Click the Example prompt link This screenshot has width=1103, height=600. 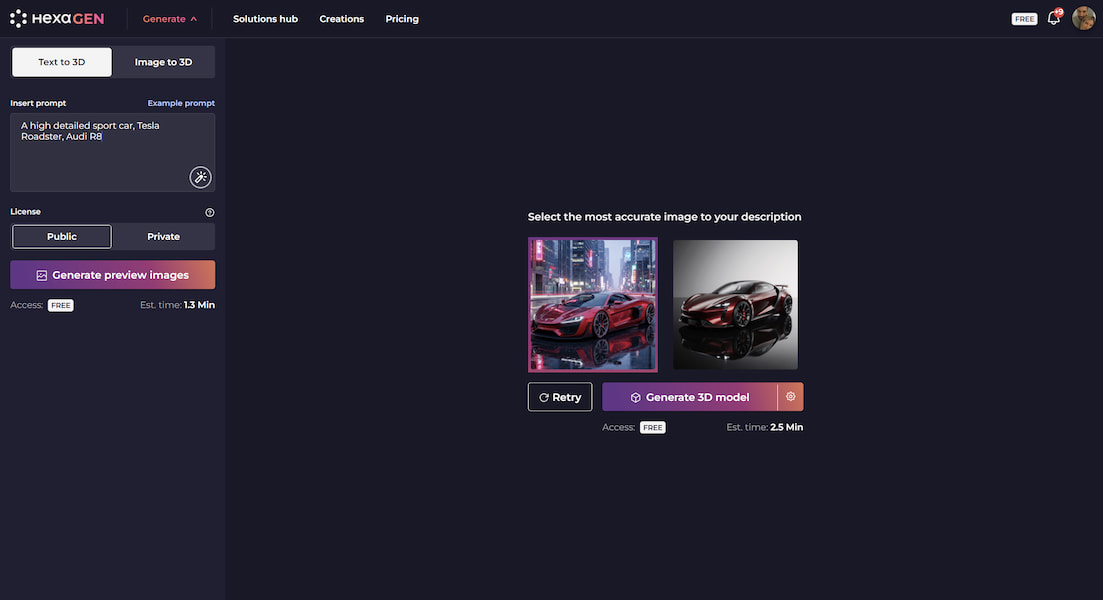click(181, 103)
